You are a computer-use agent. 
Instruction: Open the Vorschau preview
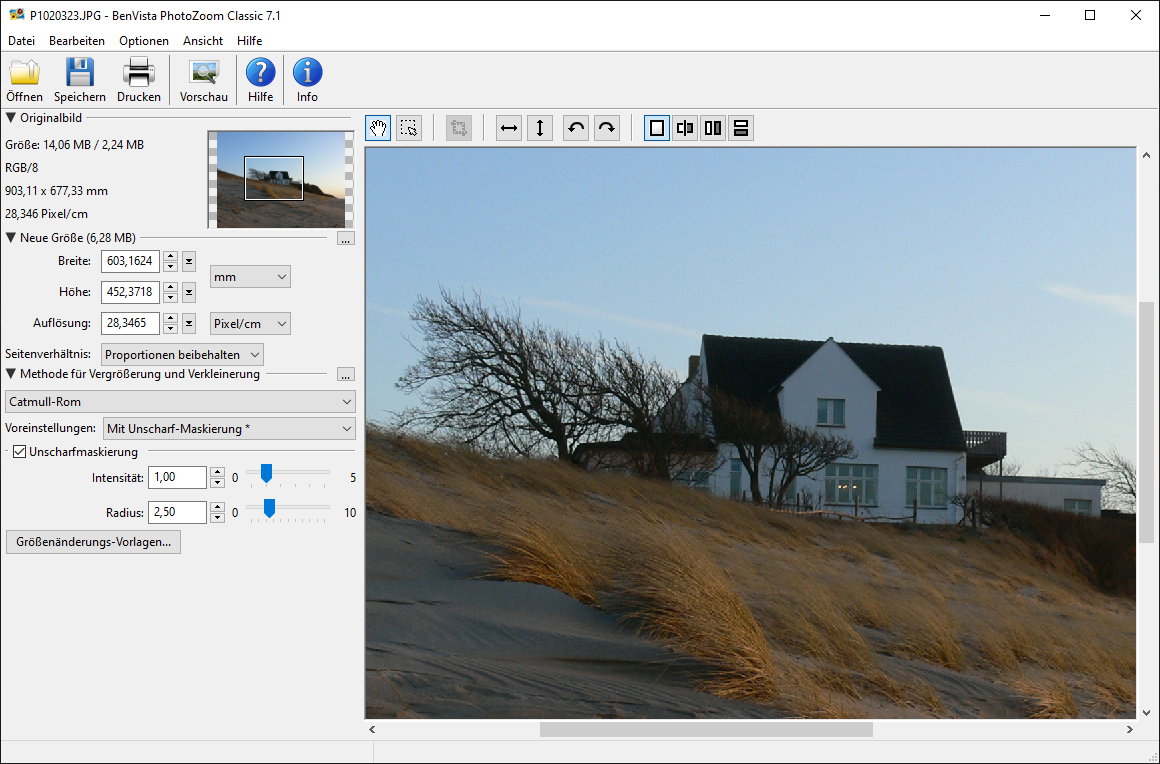tap(204, 73)
